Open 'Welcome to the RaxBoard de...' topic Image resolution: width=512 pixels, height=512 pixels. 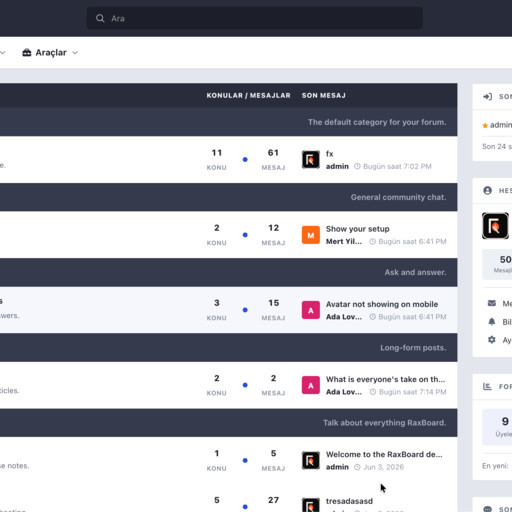click(x=384, y=454)
